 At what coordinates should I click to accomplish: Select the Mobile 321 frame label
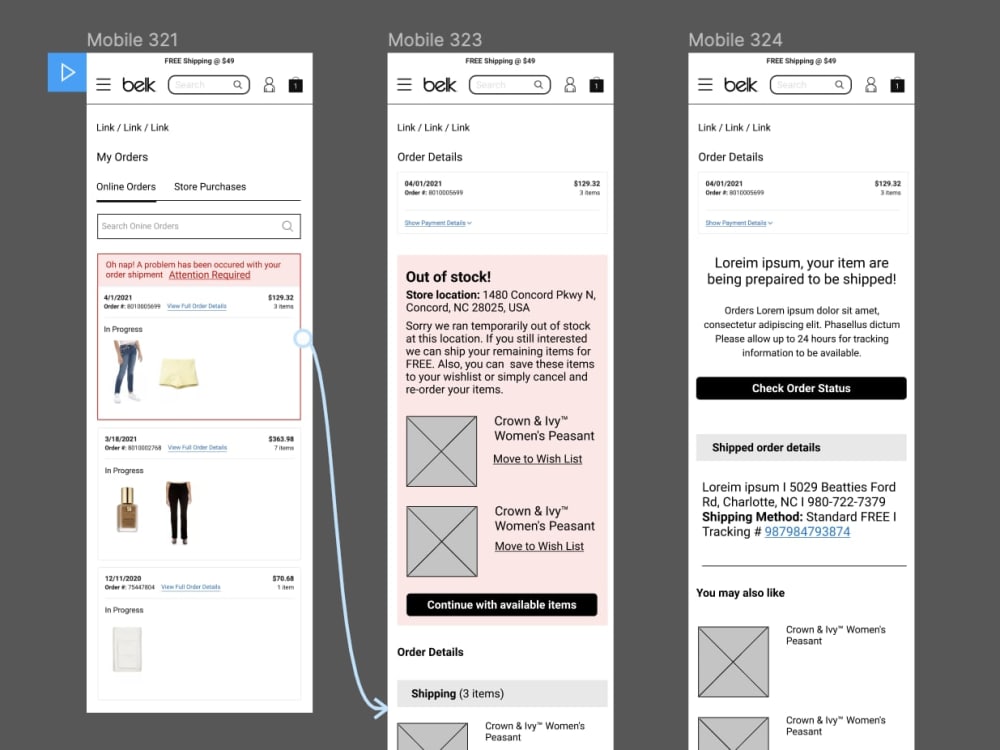coord(133,40)
